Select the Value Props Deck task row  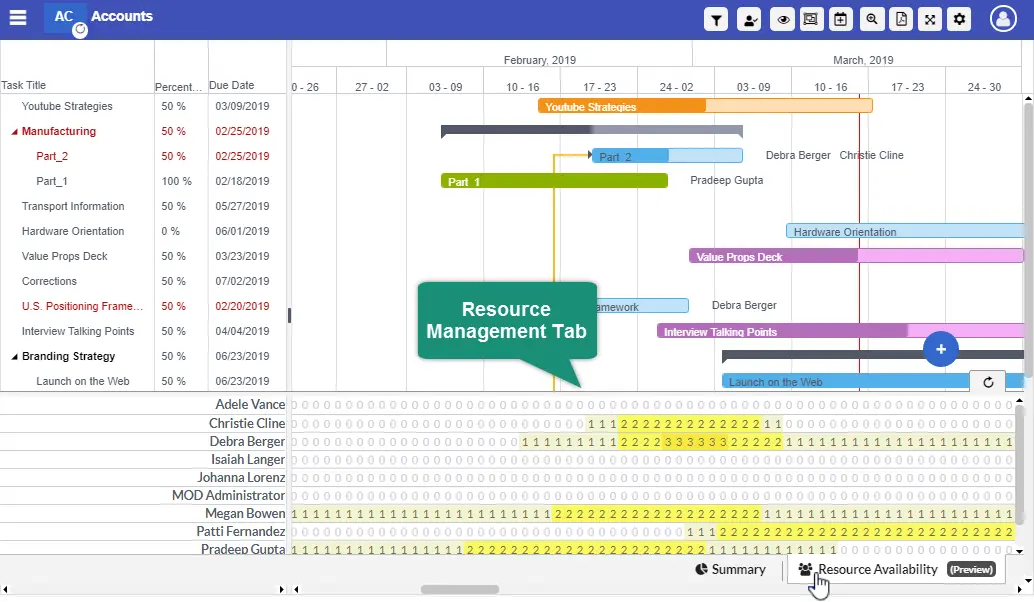65,257
